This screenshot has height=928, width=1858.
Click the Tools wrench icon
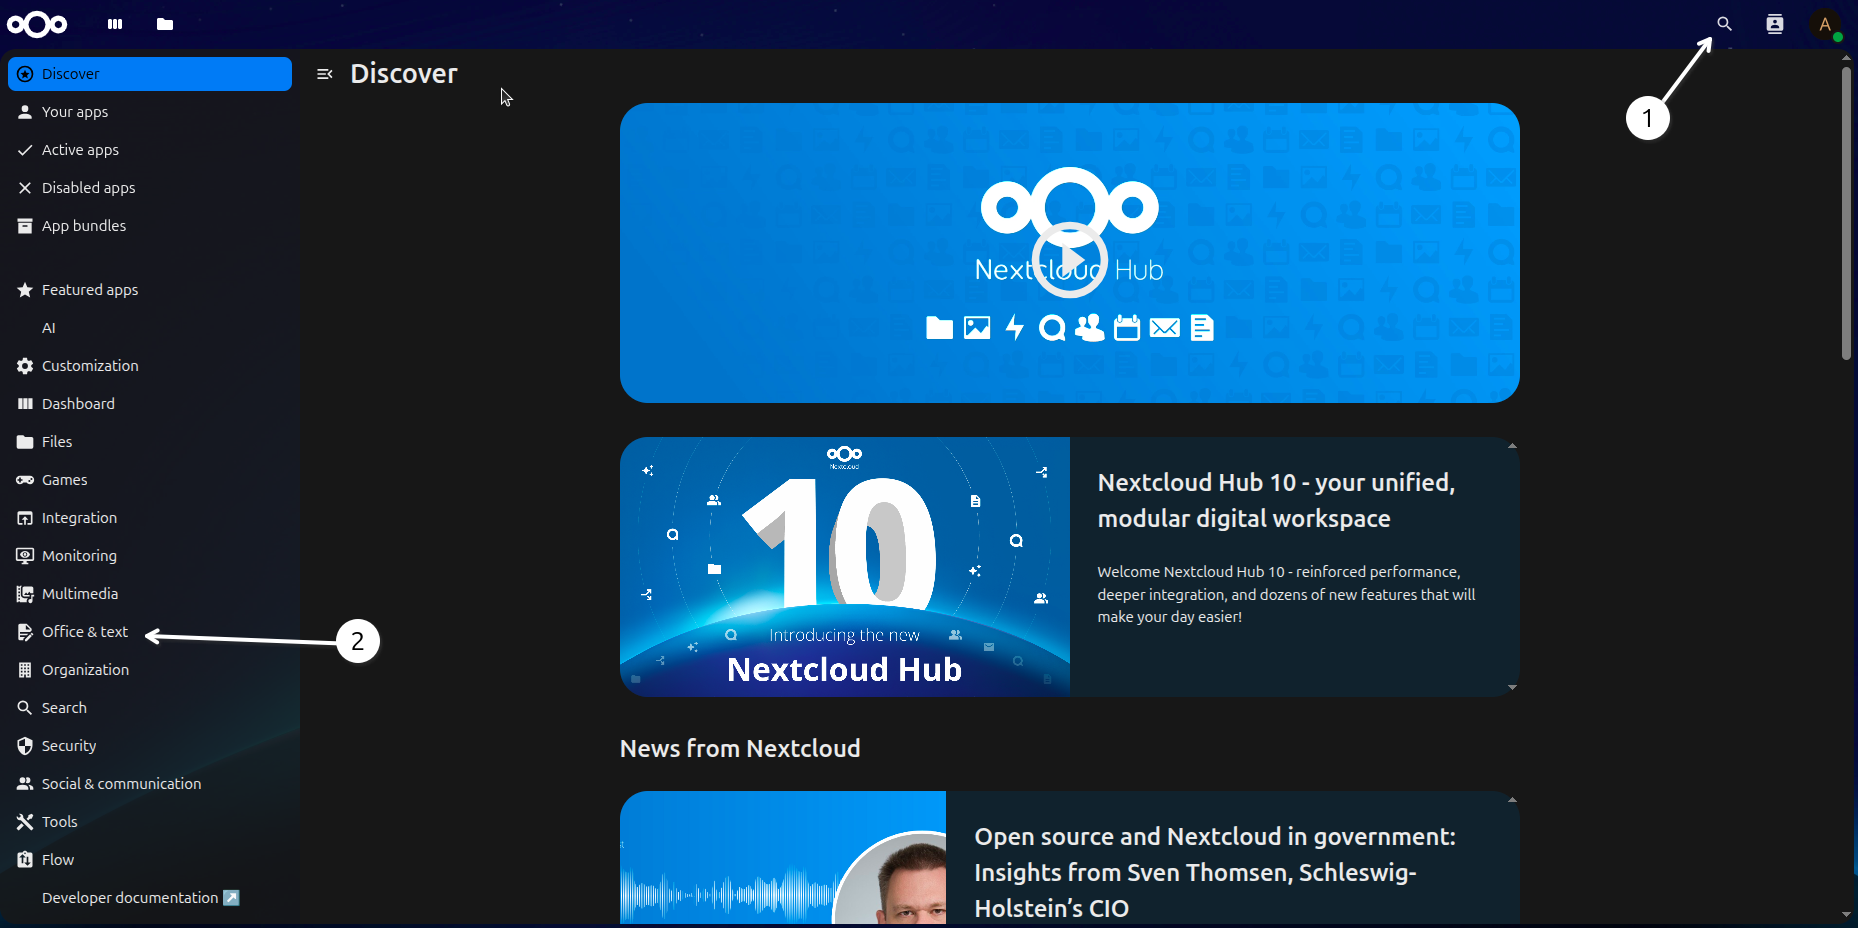[25, 822]
